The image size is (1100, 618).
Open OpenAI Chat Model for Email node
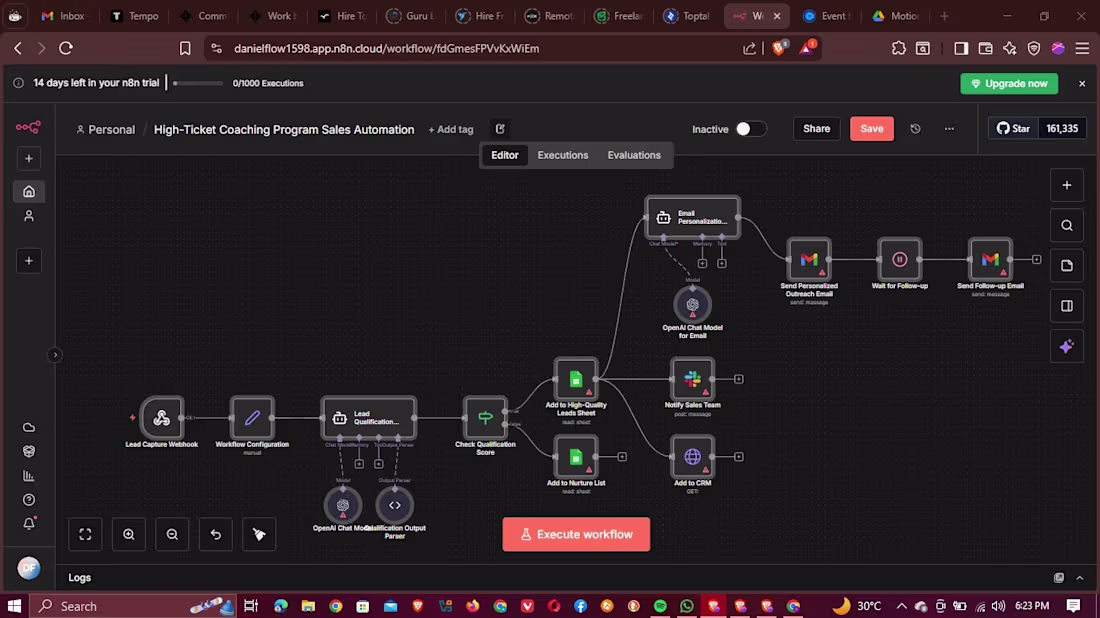click(x=692, y=304)
